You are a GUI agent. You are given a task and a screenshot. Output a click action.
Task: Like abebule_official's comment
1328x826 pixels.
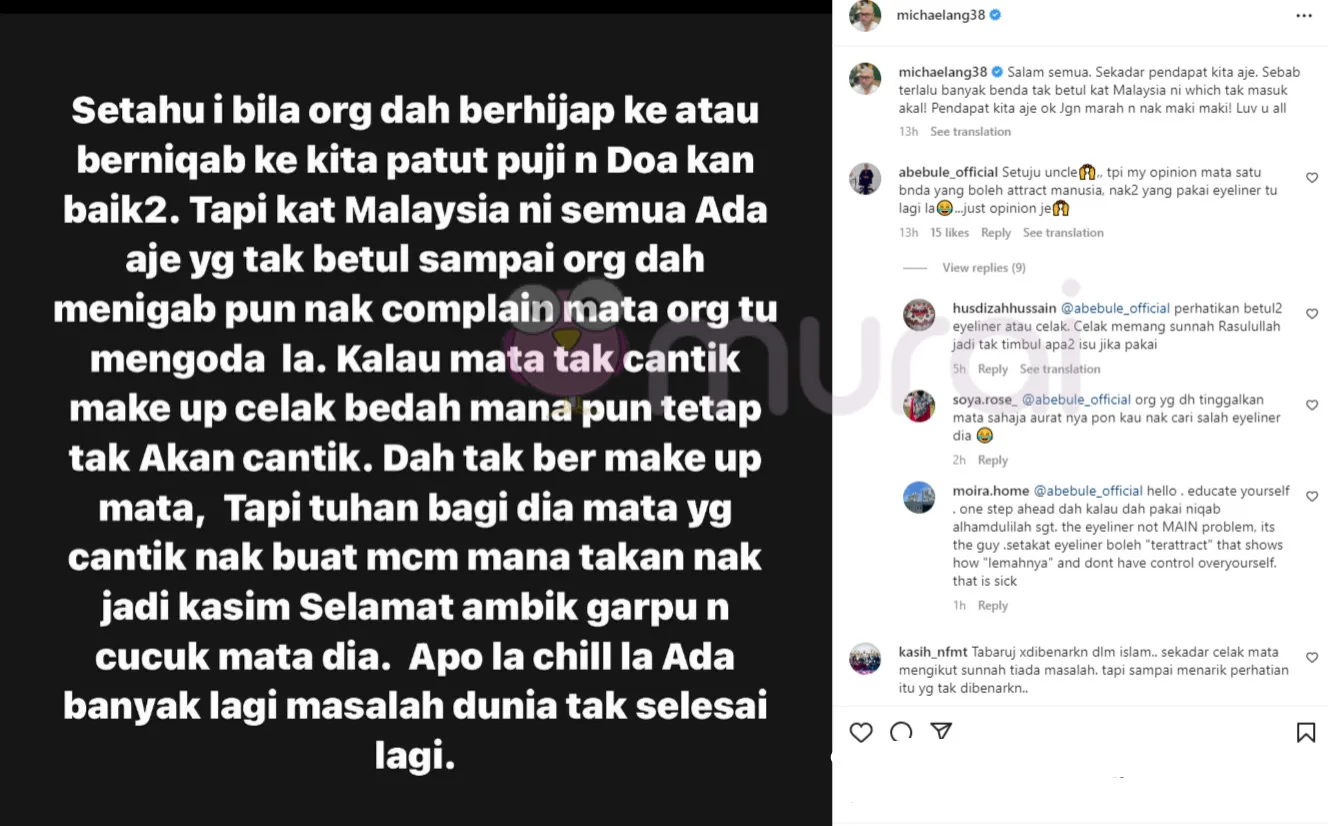pyautogui.click(x=1312, y=178)
